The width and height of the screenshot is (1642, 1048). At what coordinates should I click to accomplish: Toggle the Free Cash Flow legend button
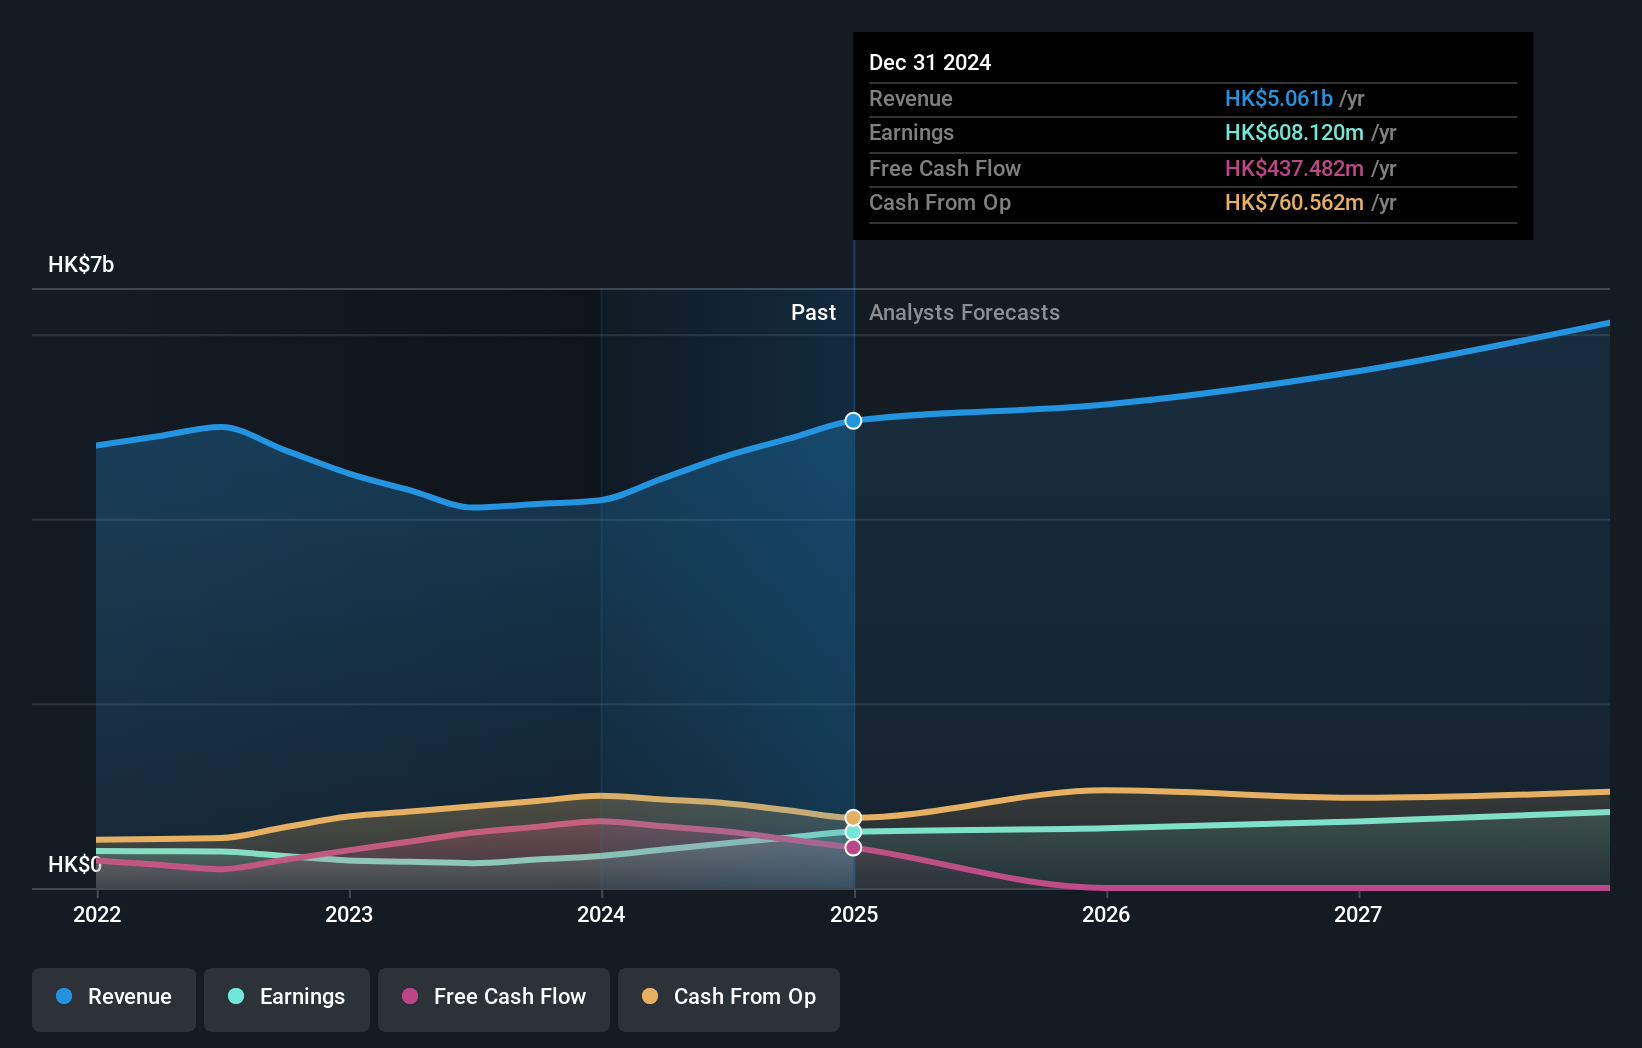click(494, 999)
